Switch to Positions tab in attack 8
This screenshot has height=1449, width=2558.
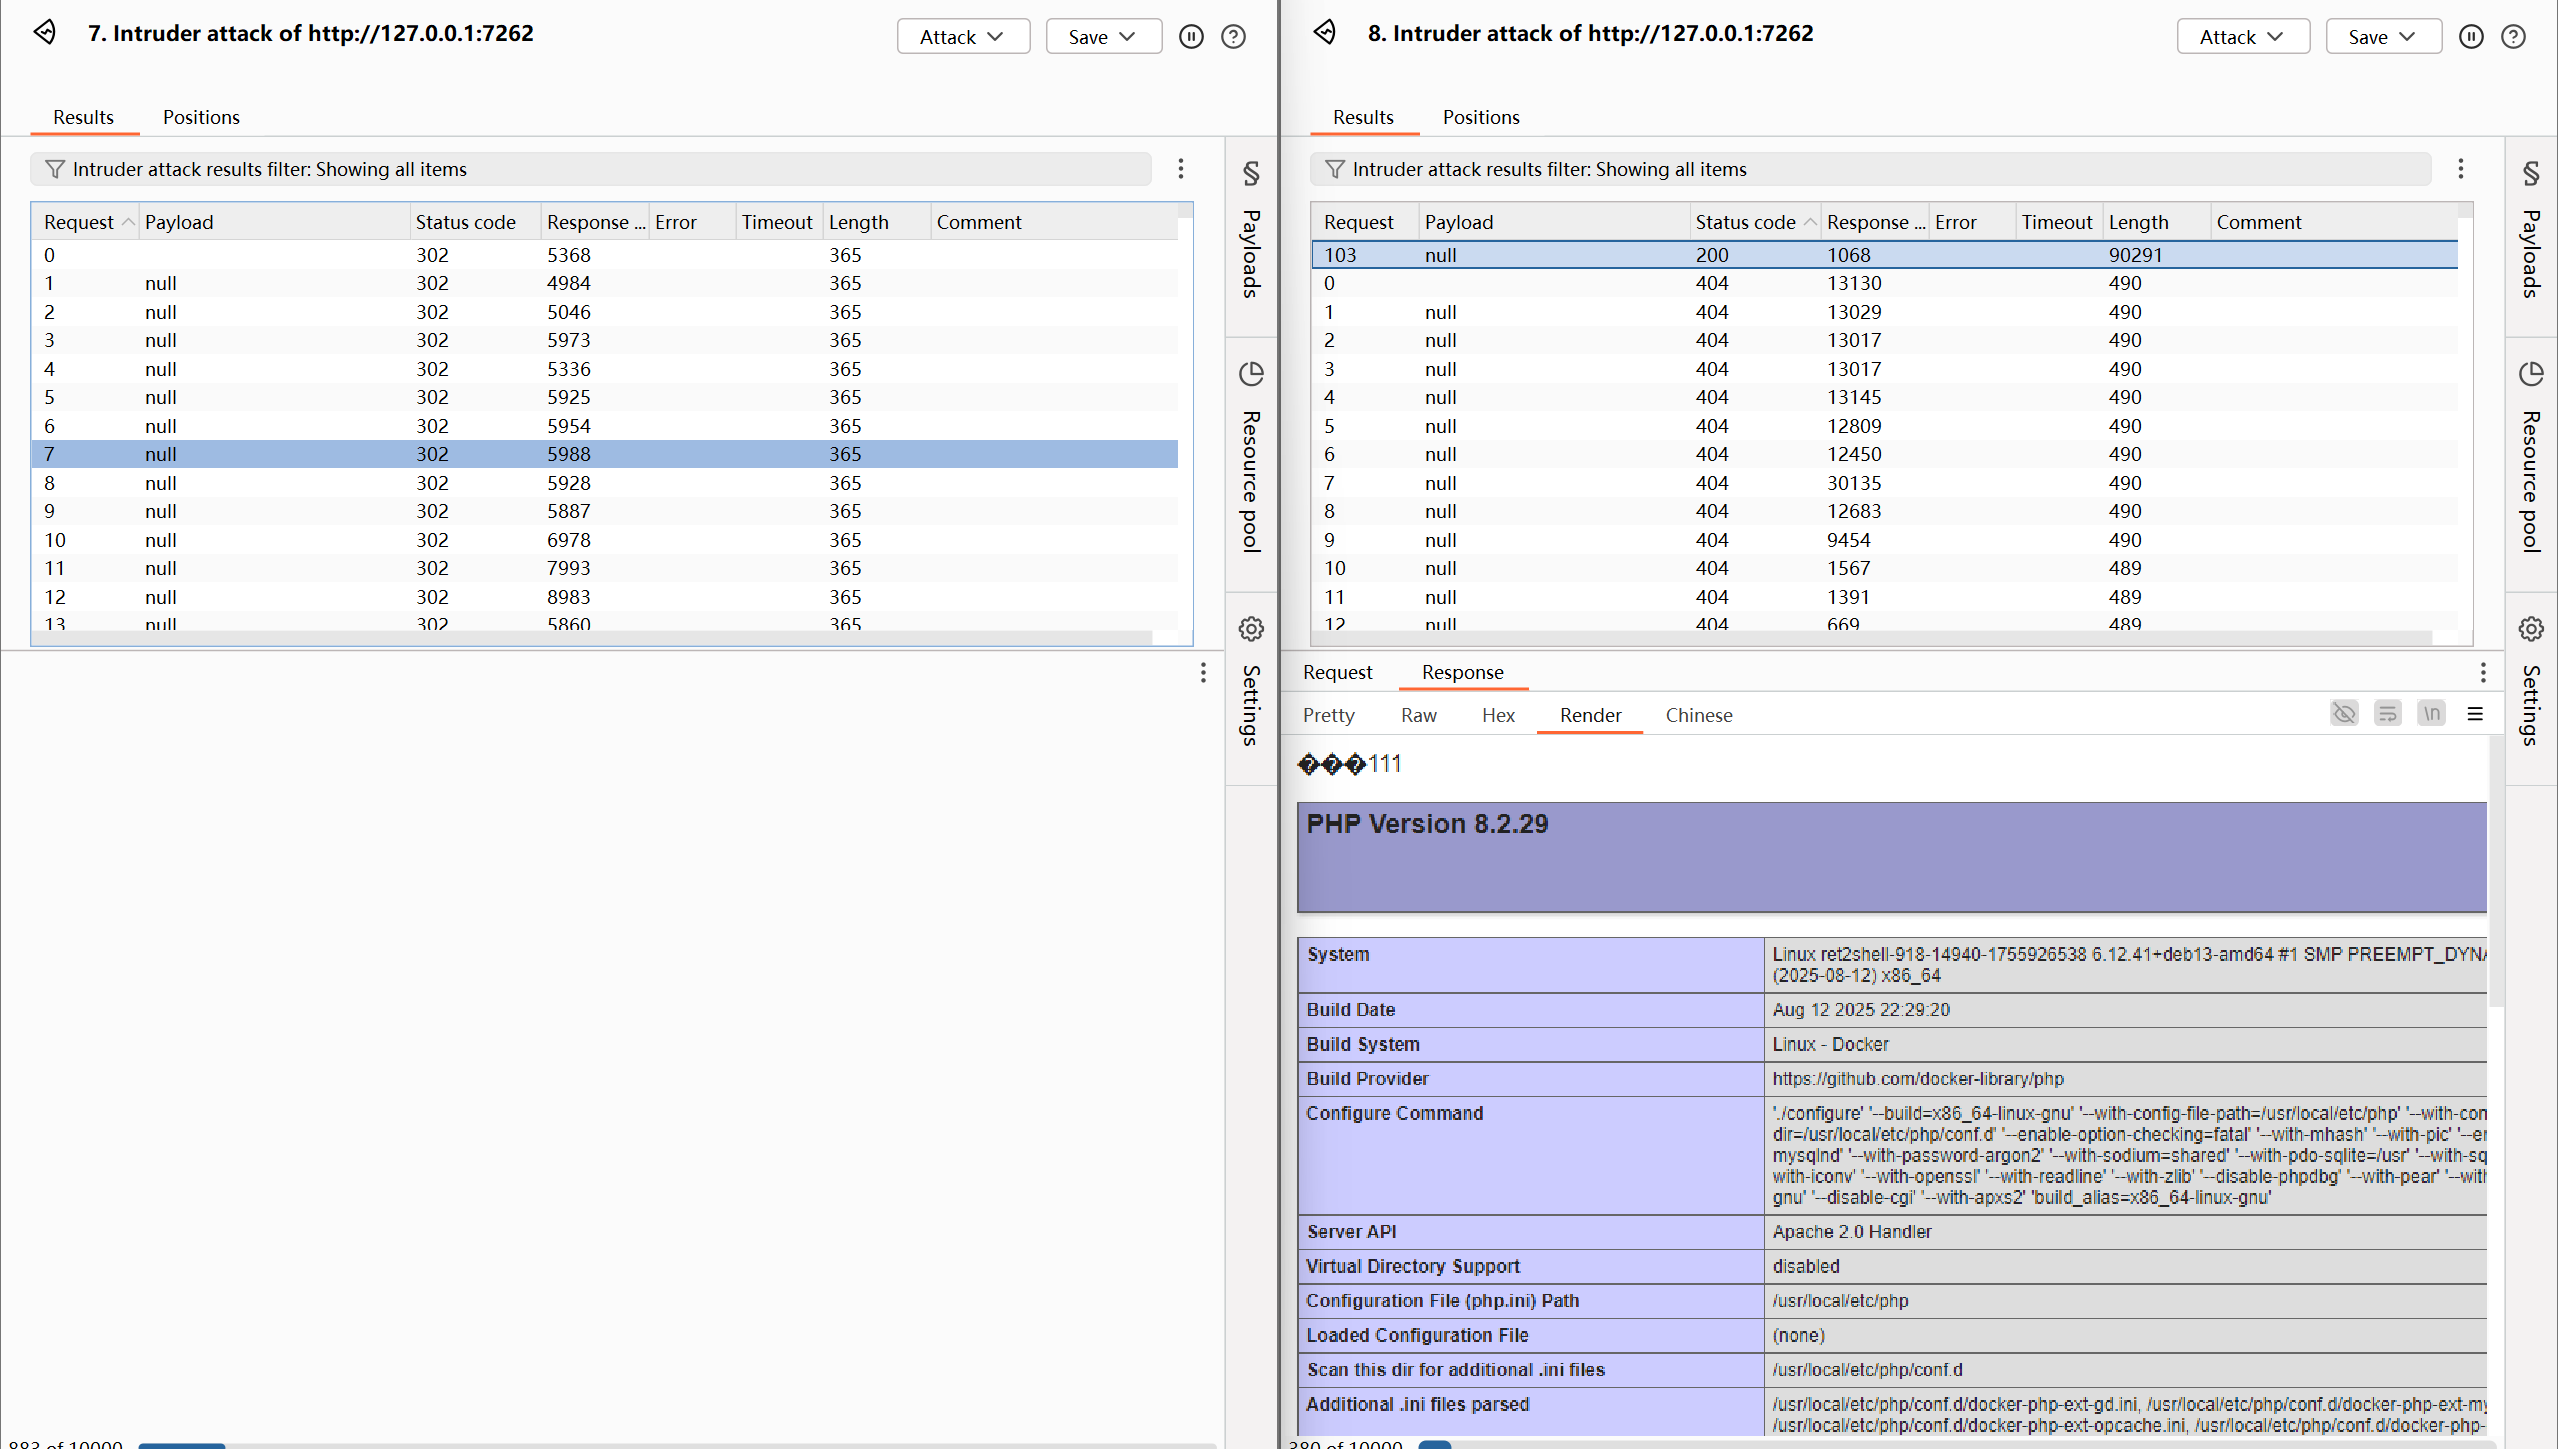[x=1480, y=117]
